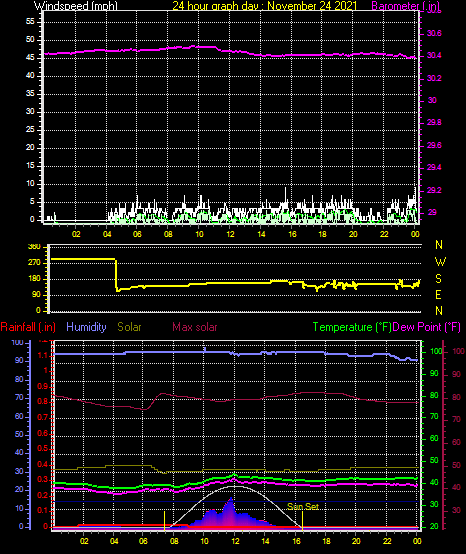Screen dimensions: 466x554
Task: Click the 270 degree wind direction label
Action: [36, 263]
